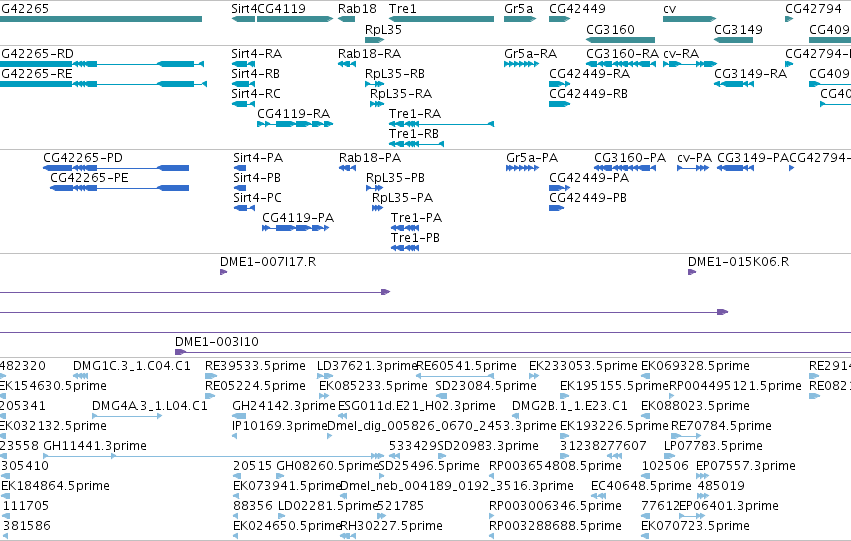Select EST RE39533.5prime

click(x=211, y=376)
